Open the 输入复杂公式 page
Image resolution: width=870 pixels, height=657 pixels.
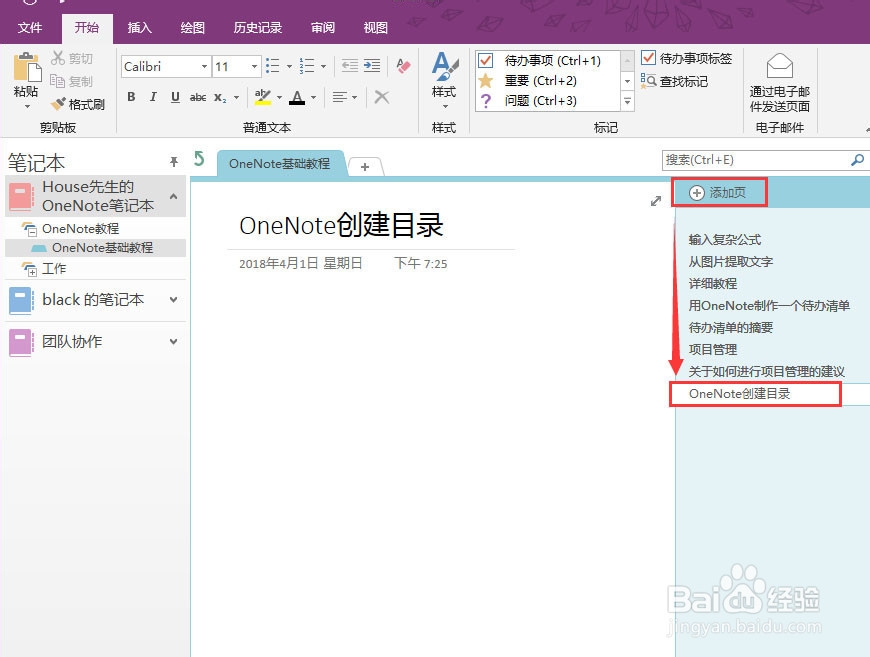[725, 240]
